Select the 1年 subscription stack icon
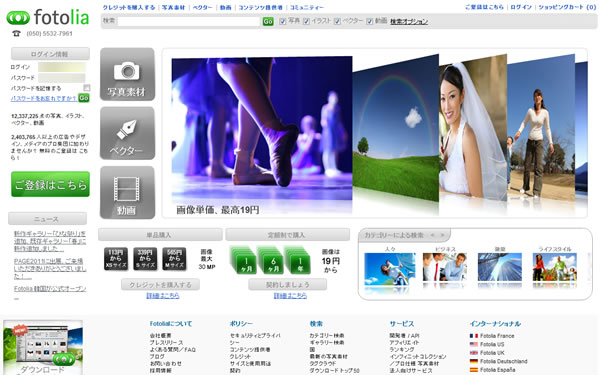The height and width of the screenshot is (375, 600). click(x=297, y=260)
